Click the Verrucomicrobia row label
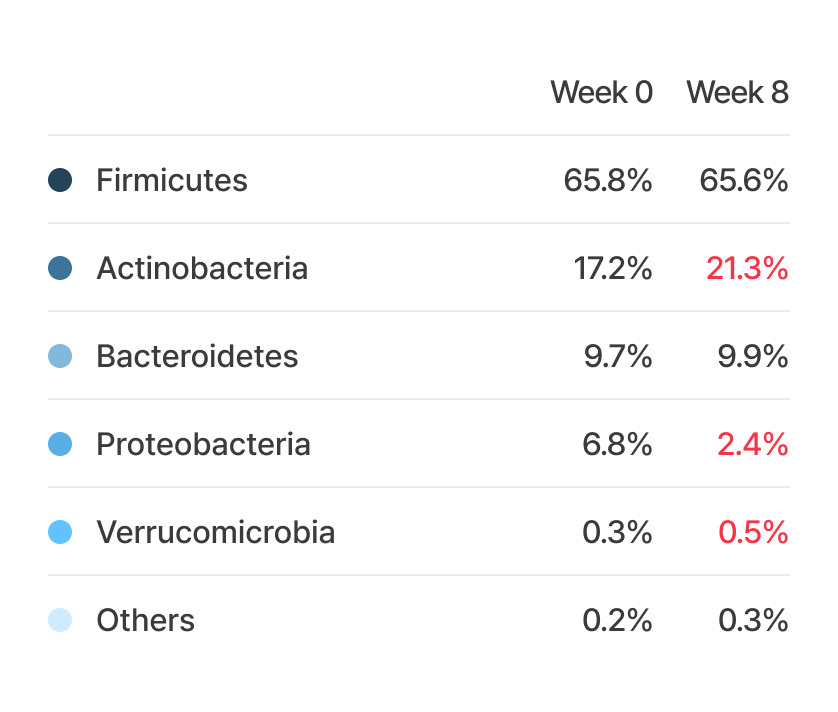The image size is (838, 712). pyautogui.click(x=215, y=532)
